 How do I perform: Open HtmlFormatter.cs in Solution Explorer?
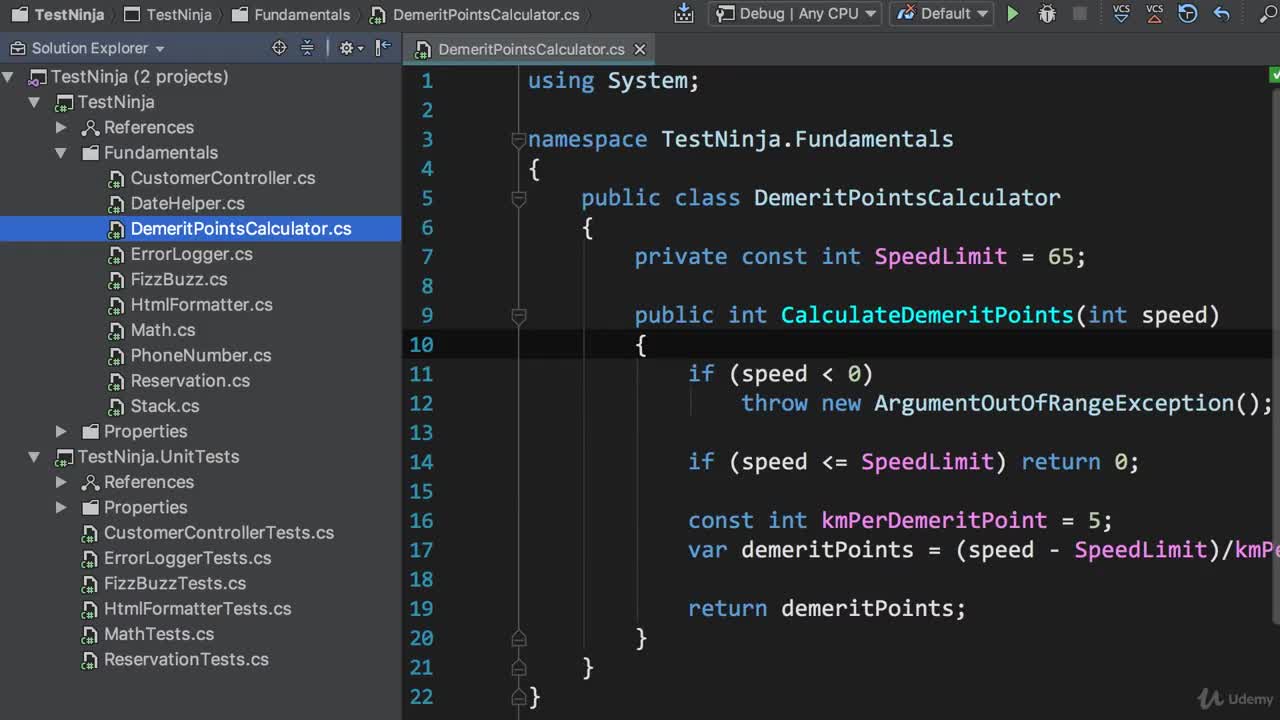[202, 305]
